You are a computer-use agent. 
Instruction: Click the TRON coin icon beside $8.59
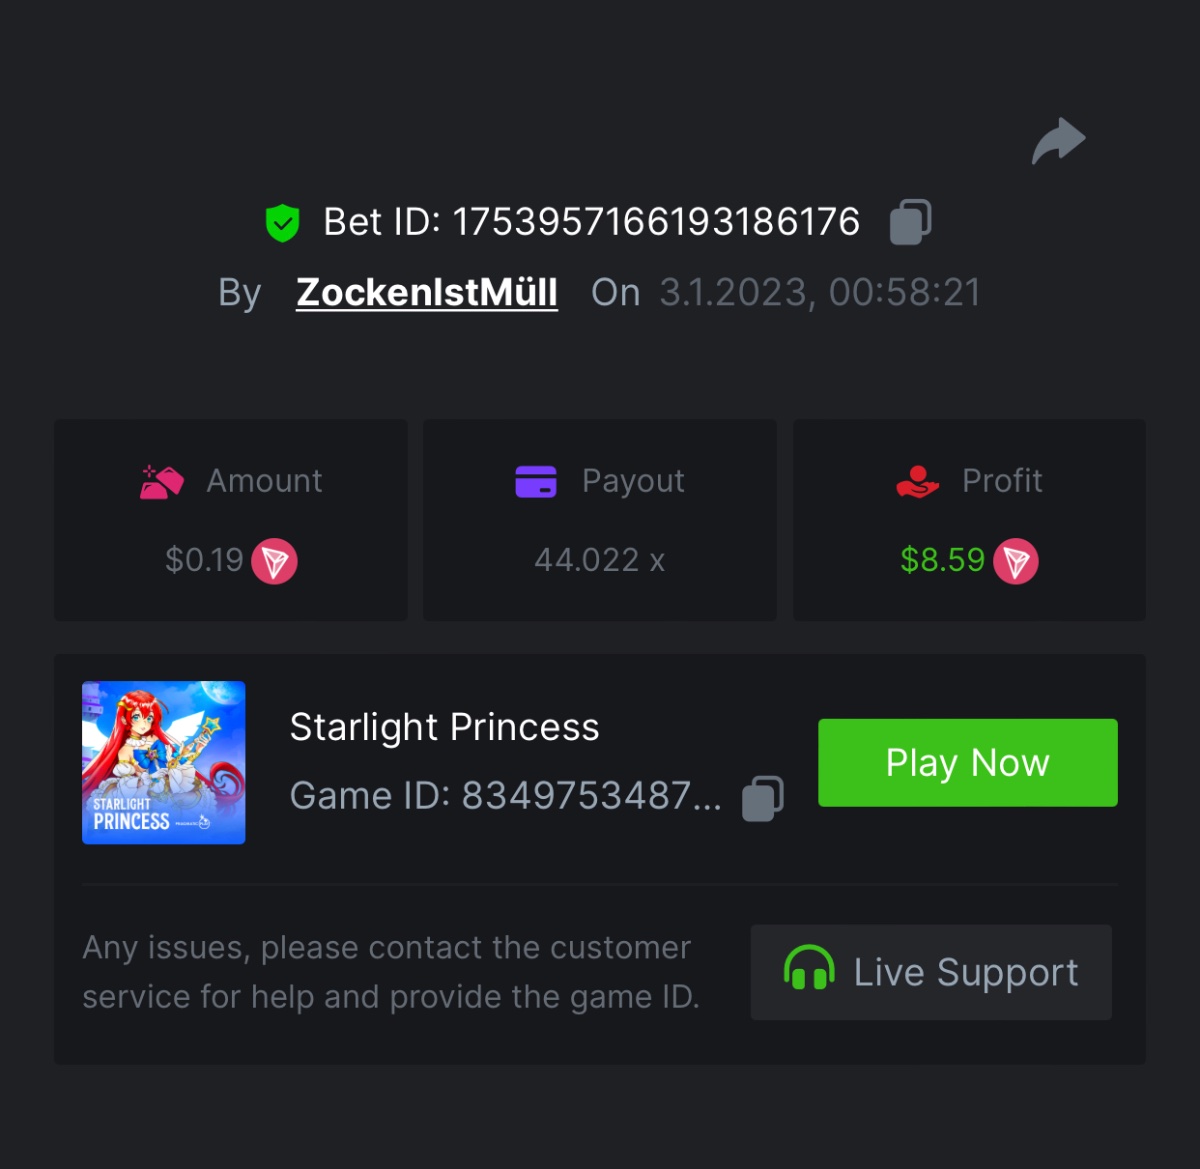(1016, 561)
